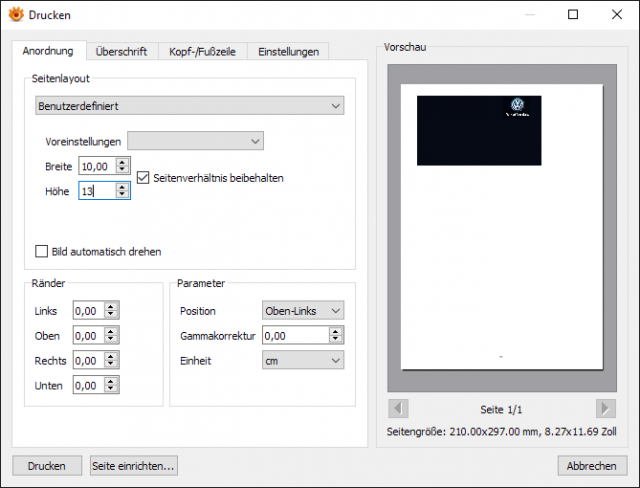Switch to the Überschrift tab

(x=121, y=52)
